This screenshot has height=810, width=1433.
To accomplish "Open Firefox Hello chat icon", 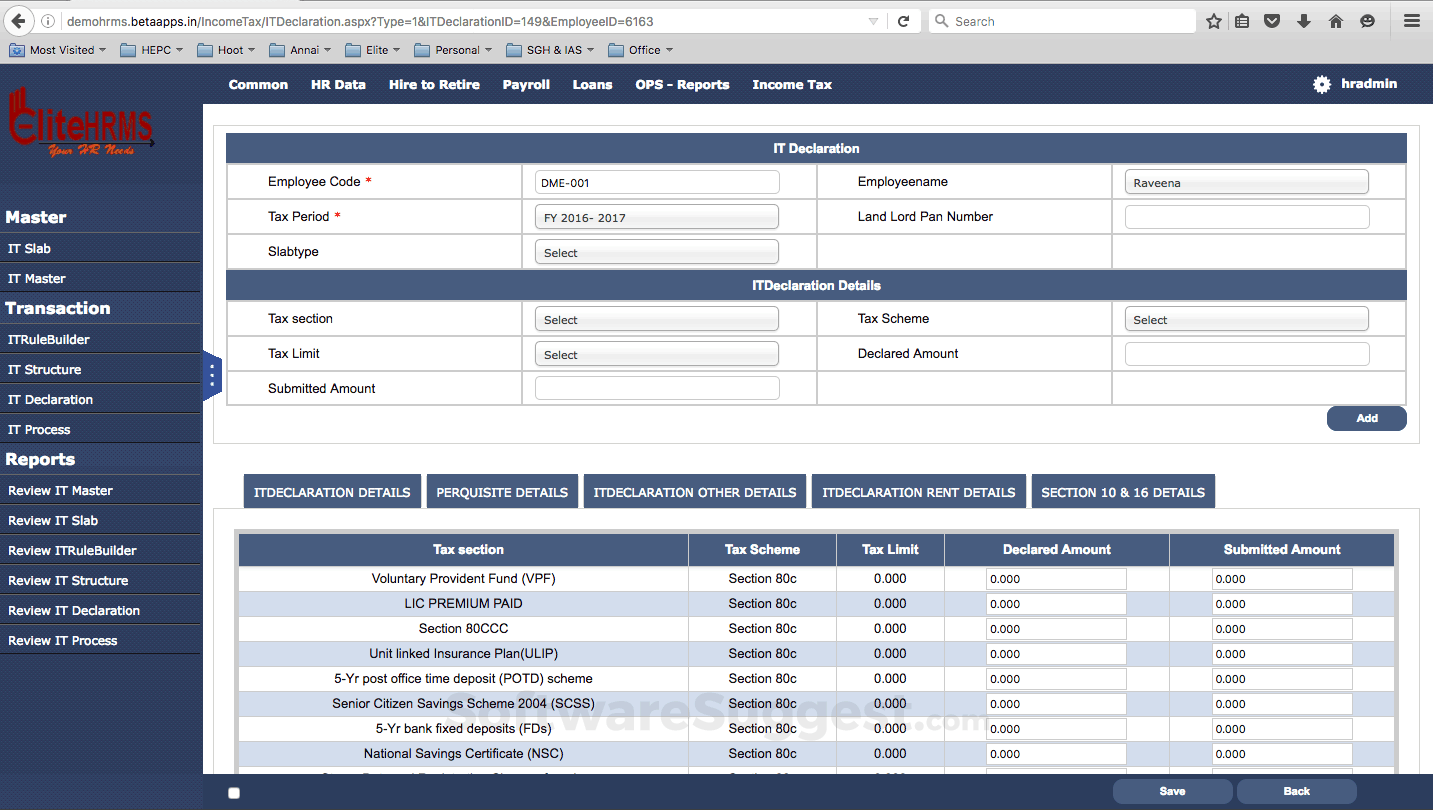I will coord(1367,20).
